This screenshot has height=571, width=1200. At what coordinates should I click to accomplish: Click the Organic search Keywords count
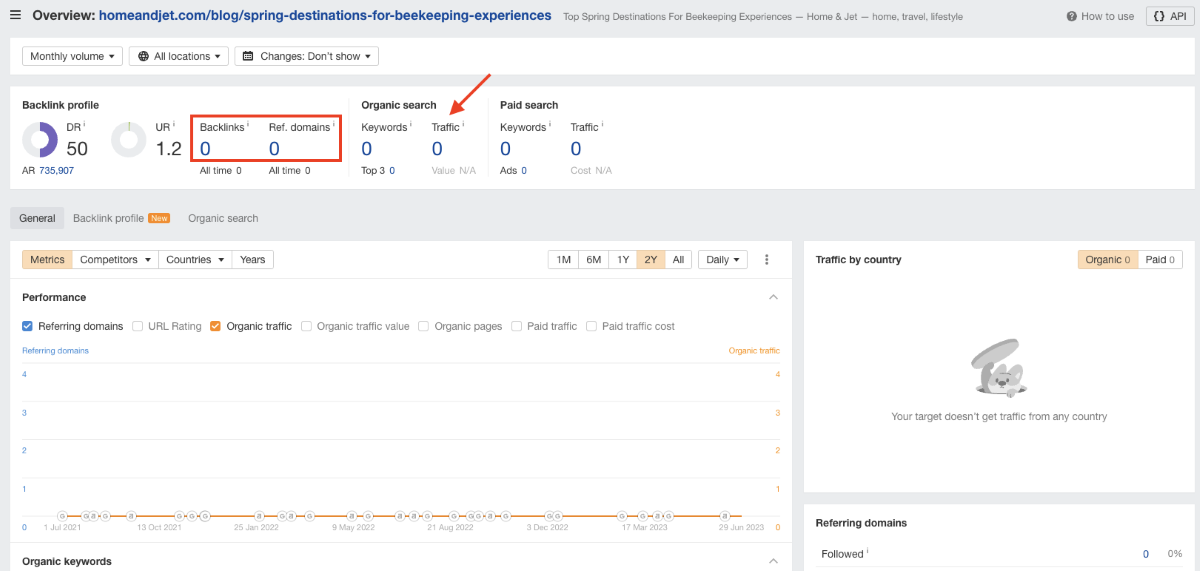click(367, 149)
